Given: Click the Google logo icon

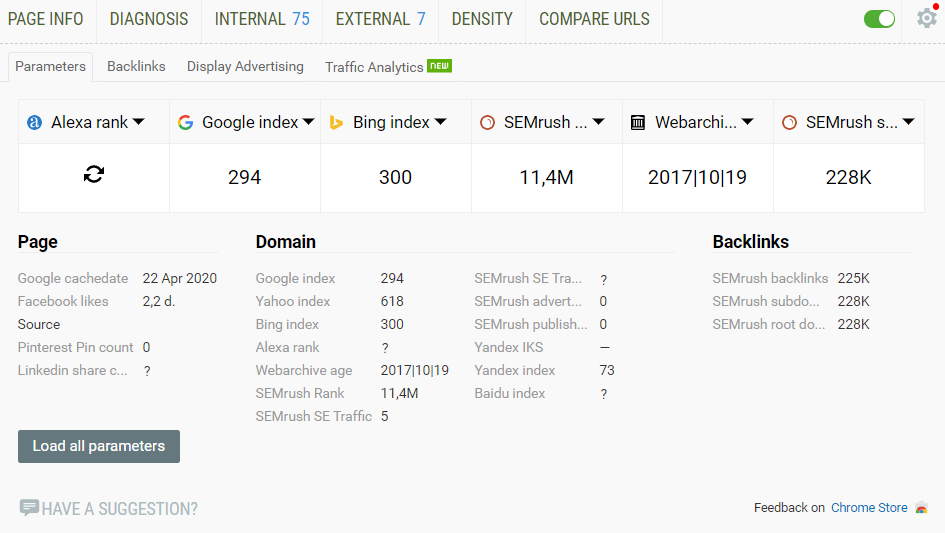Looking at the screenshot, I should click(185, 122).
